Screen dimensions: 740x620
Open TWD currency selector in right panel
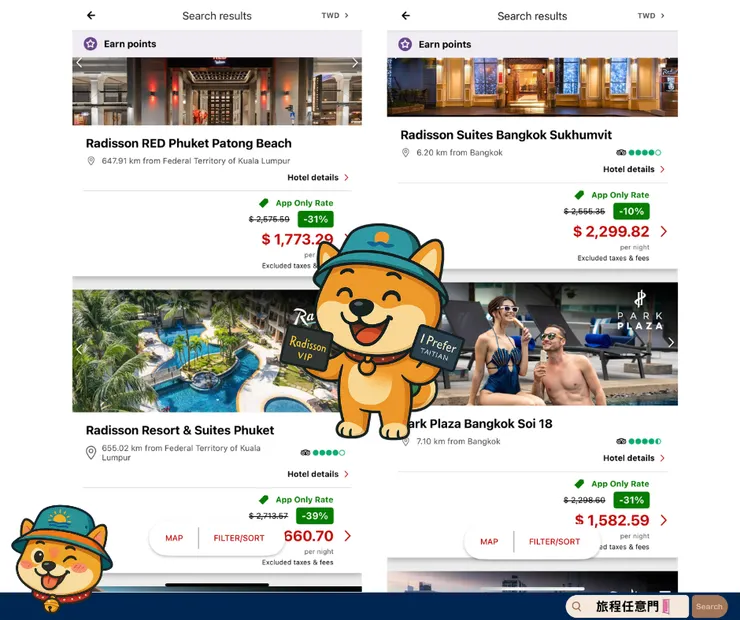tap(651, 16)
